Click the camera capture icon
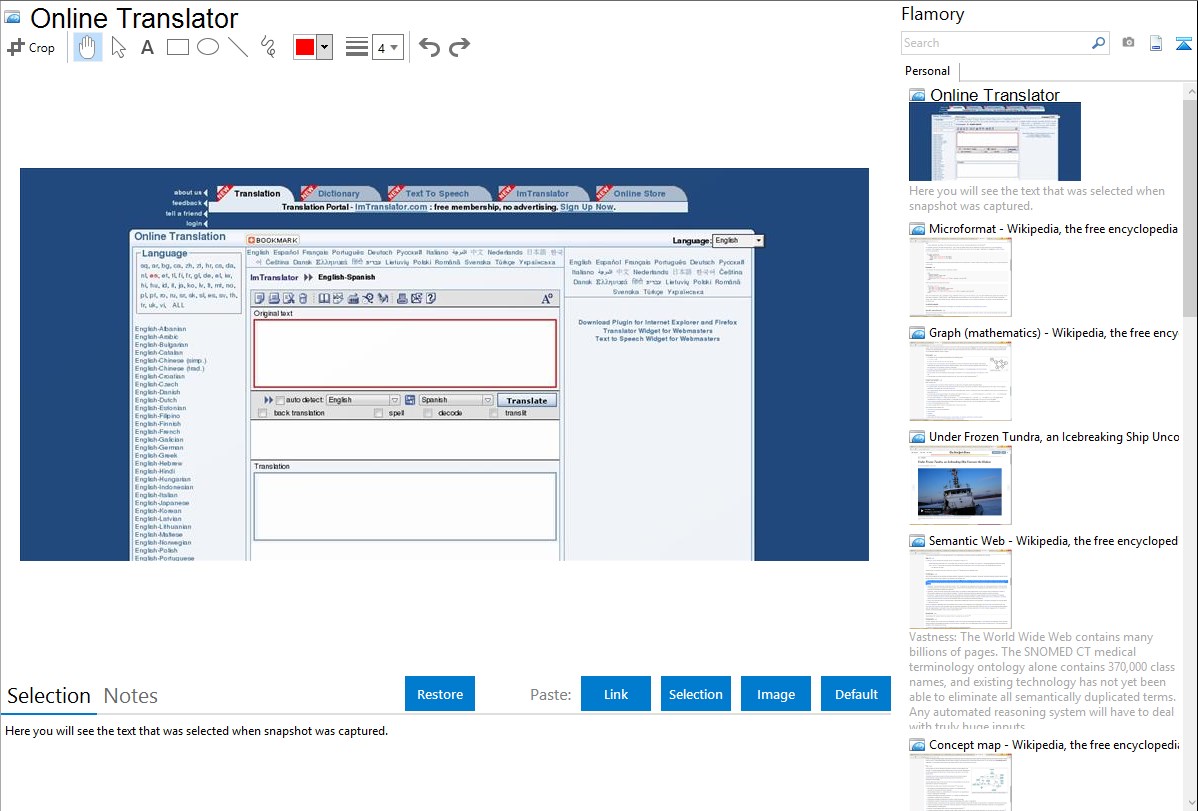The image size is (1198, 811). pos(1128,43)
